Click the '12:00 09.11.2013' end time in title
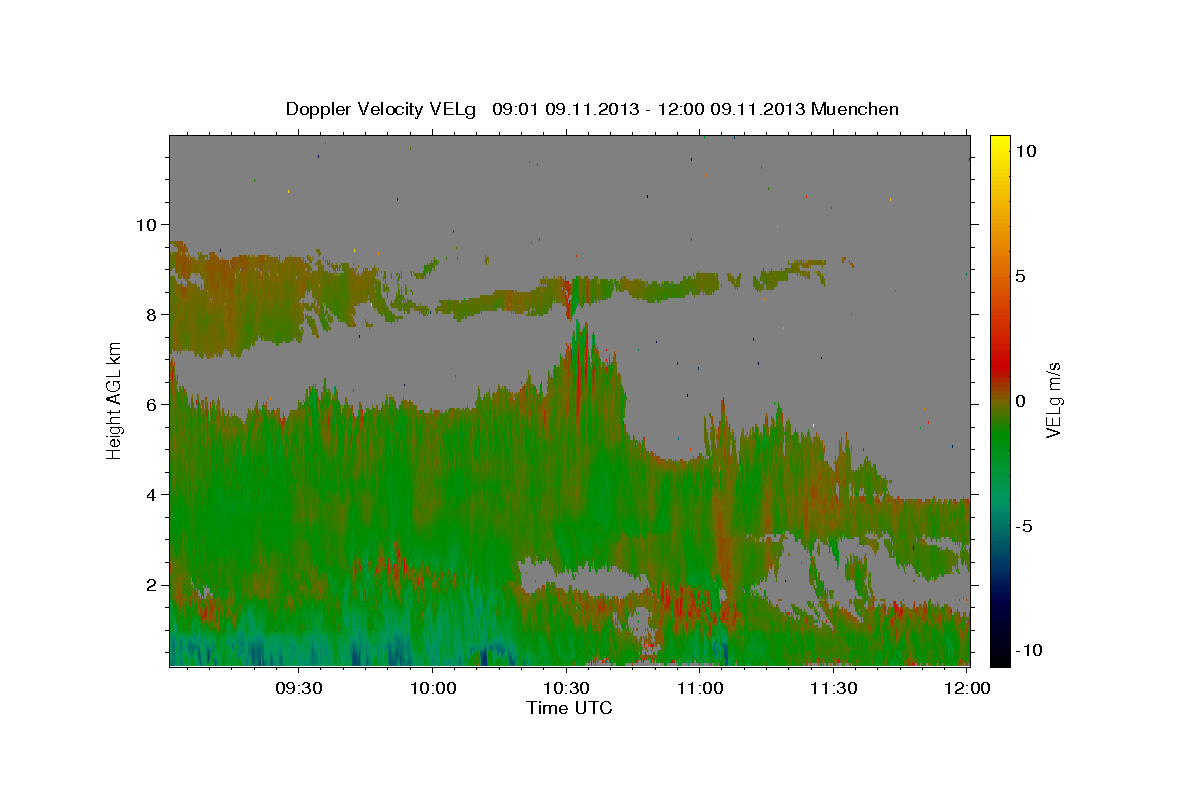Image resolution: width=1200 pixels, height=800 pixels. tap(731, 109)
